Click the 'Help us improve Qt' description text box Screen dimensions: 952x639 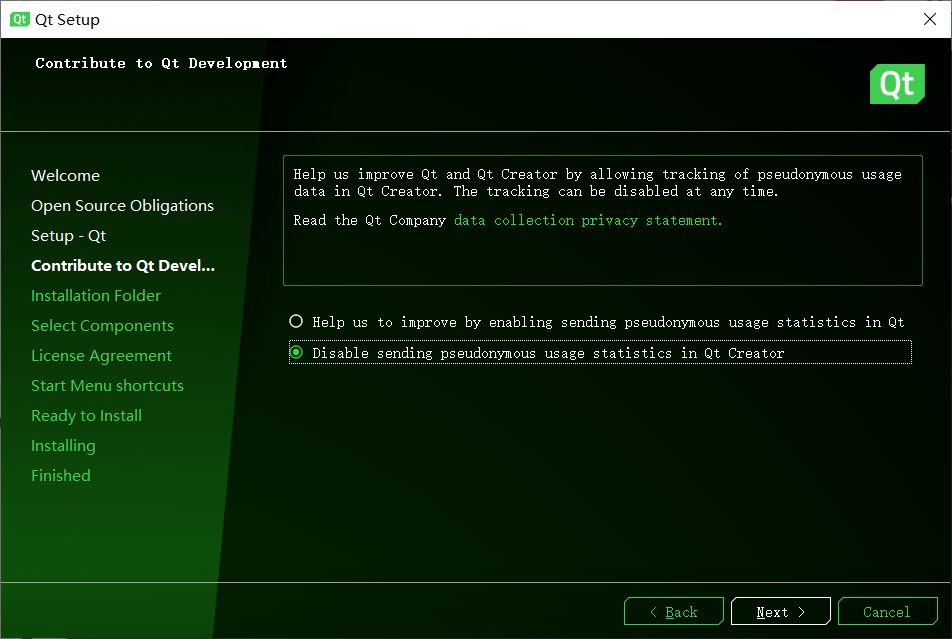tap(602, 220)
